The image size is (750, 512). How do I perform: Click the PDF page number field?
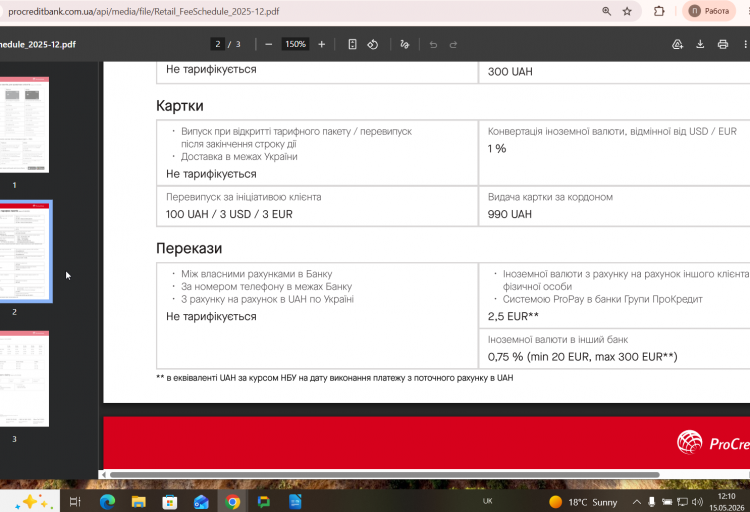(218, 44)
